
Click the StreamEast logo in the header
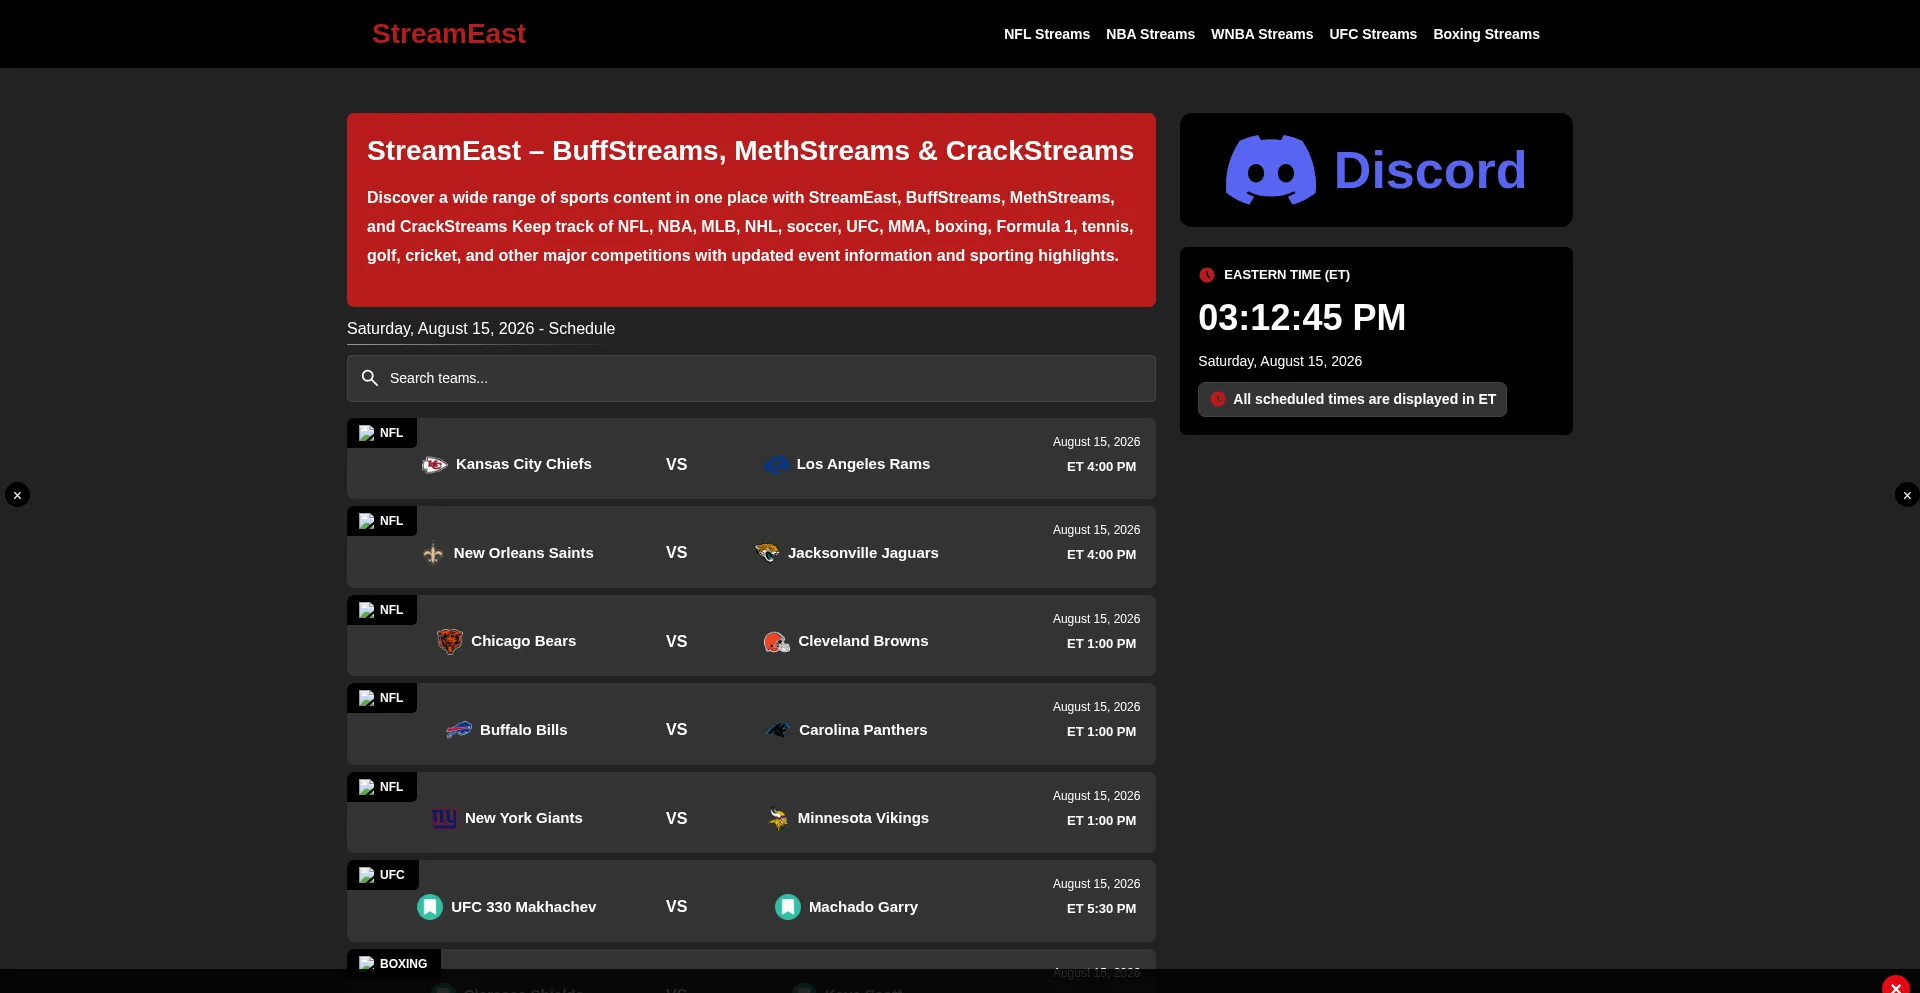(448, 34)
